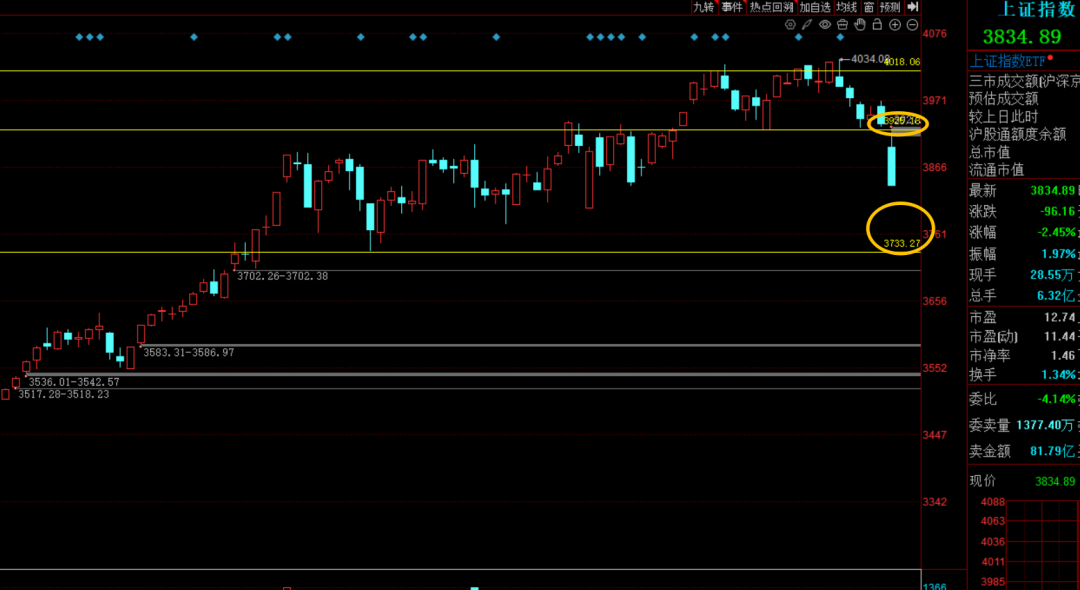Click the 窗 window button
The image size is (1080, 590).
tap(868, 7)
